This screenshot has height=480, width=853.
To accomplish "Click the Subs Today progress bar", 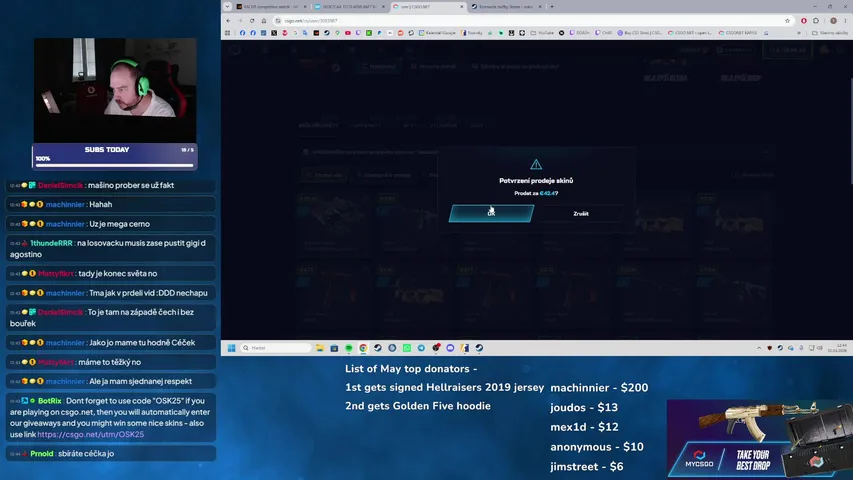I will [x=114, y=165].
